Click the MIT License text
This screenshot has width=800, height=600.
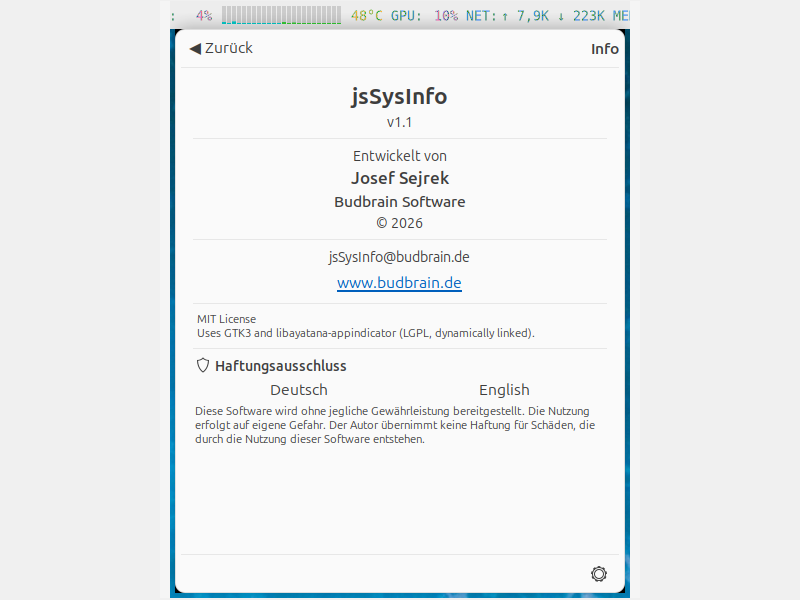click(x=226, y=319)
